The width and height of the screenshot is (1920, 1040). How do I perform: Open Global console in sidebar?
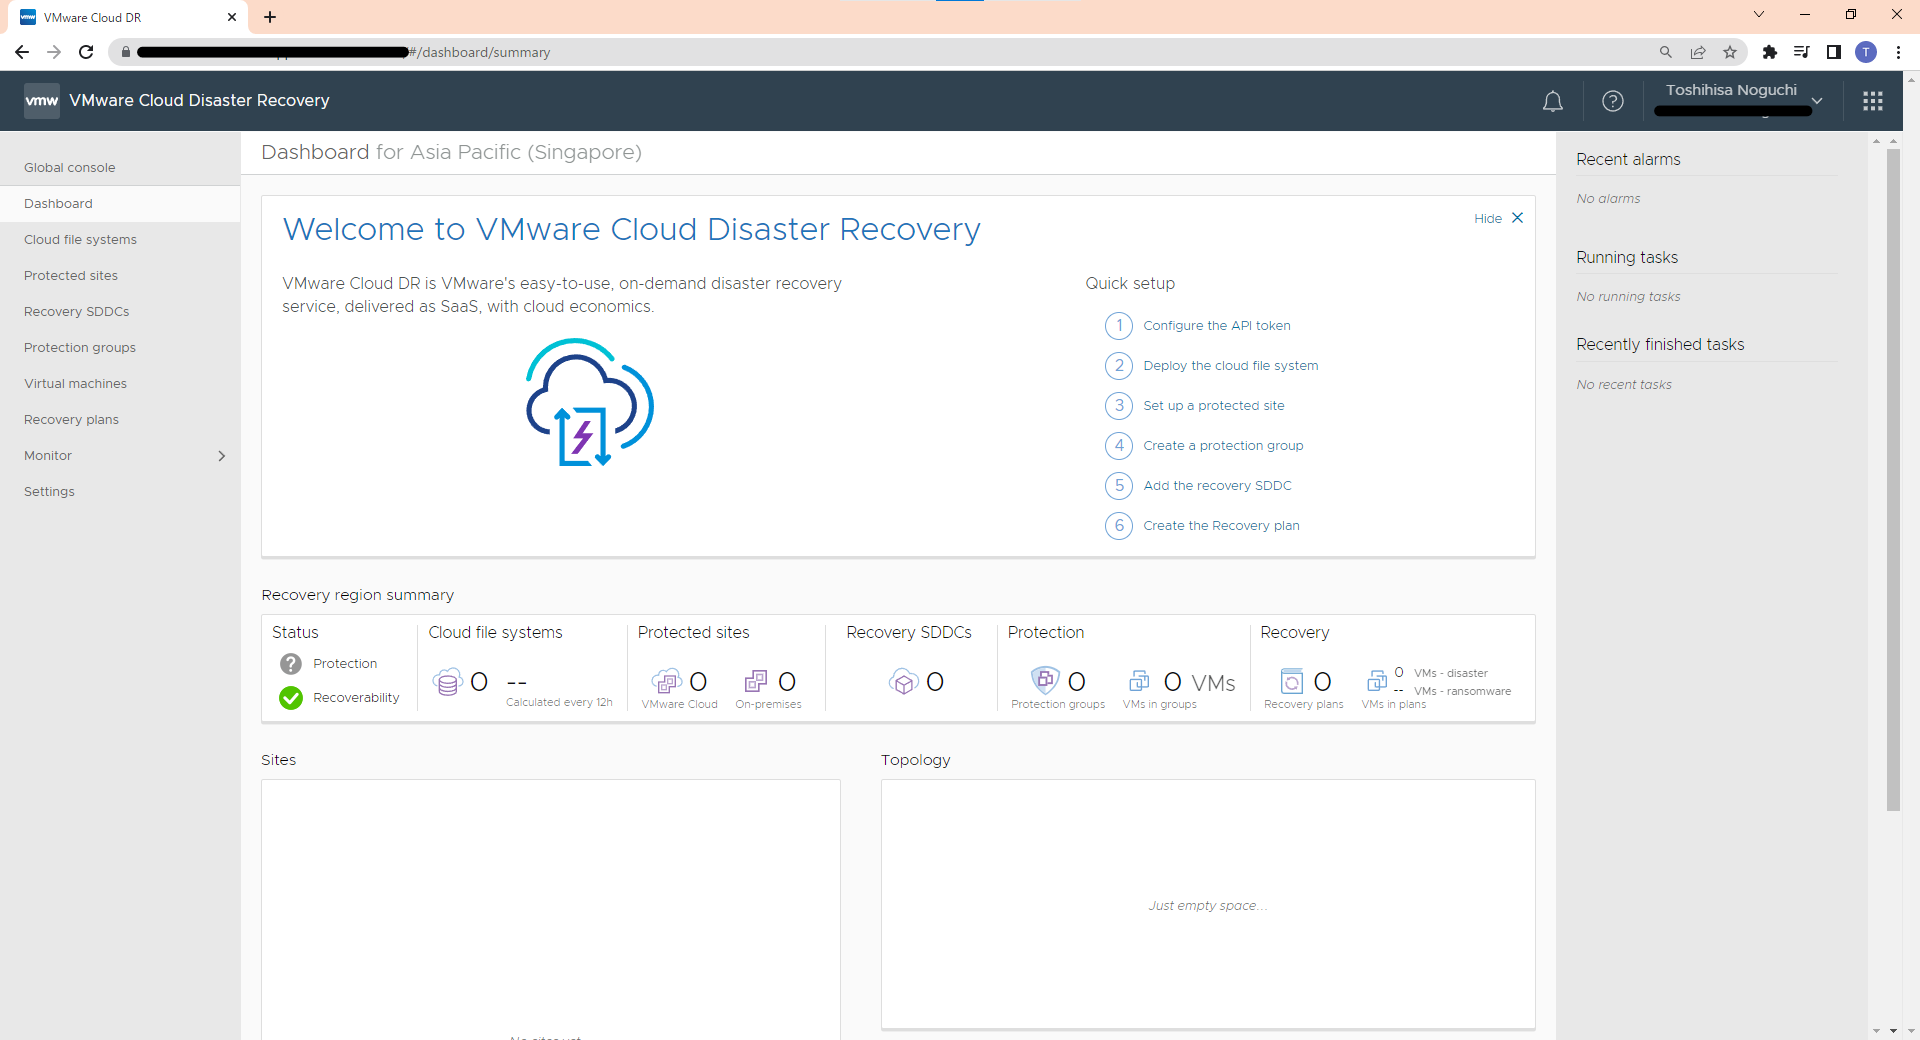(70, 168)
